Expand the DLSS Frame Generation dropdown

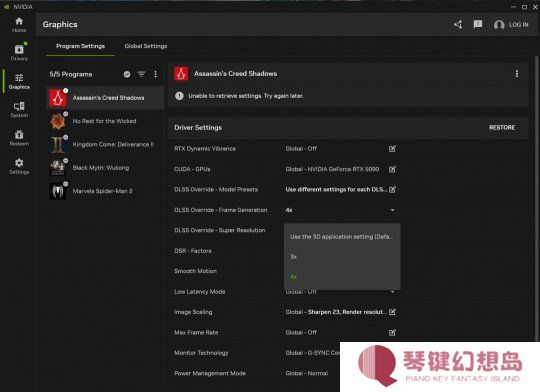[340, 210]
